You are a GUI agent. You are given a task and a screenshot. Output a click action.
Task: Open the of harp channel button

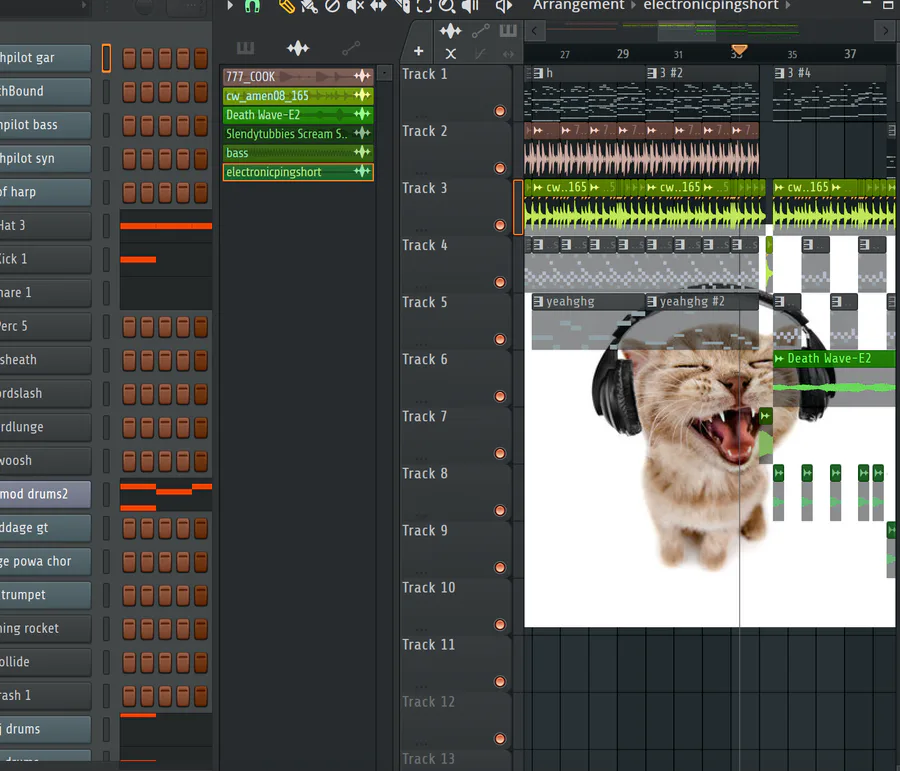[x=45, y=192]
